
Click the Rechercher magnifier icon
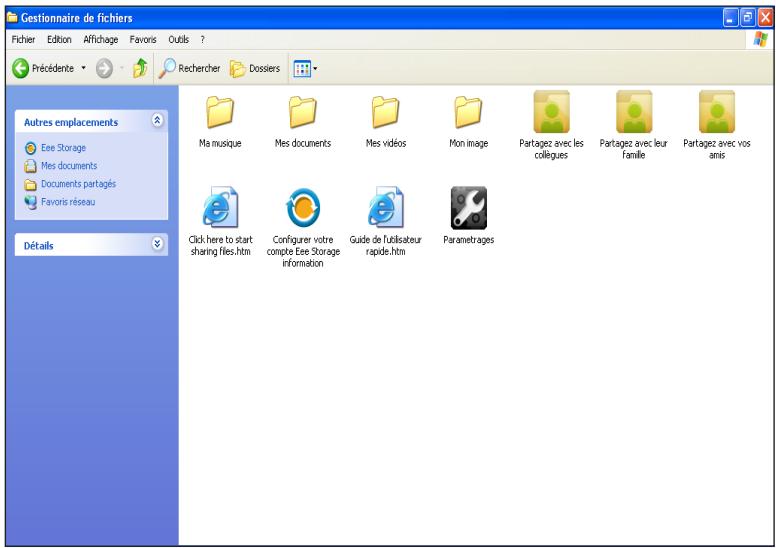[167, 68]
